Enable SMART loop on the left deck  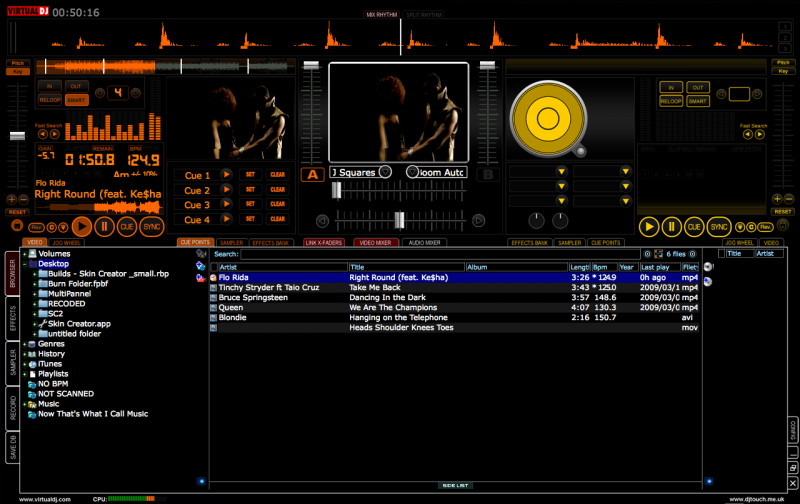click(76, 100)
